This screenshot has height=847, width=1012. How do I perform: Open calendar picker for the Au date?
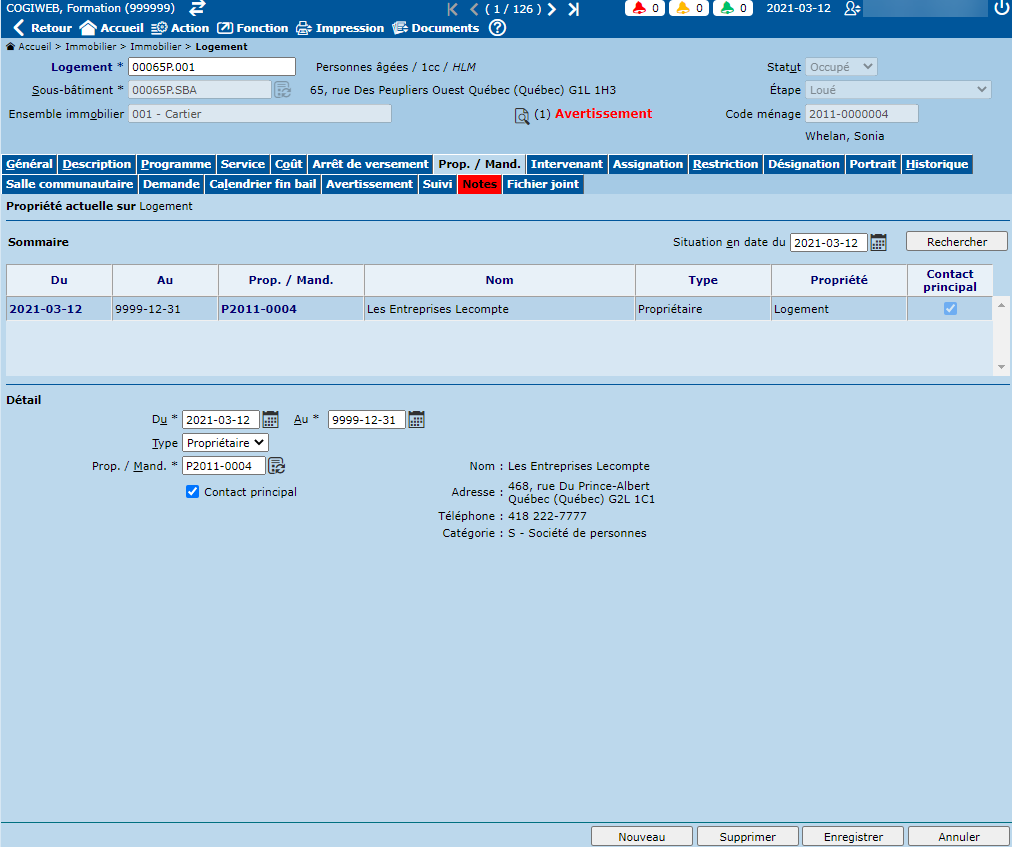pos(417,420)
